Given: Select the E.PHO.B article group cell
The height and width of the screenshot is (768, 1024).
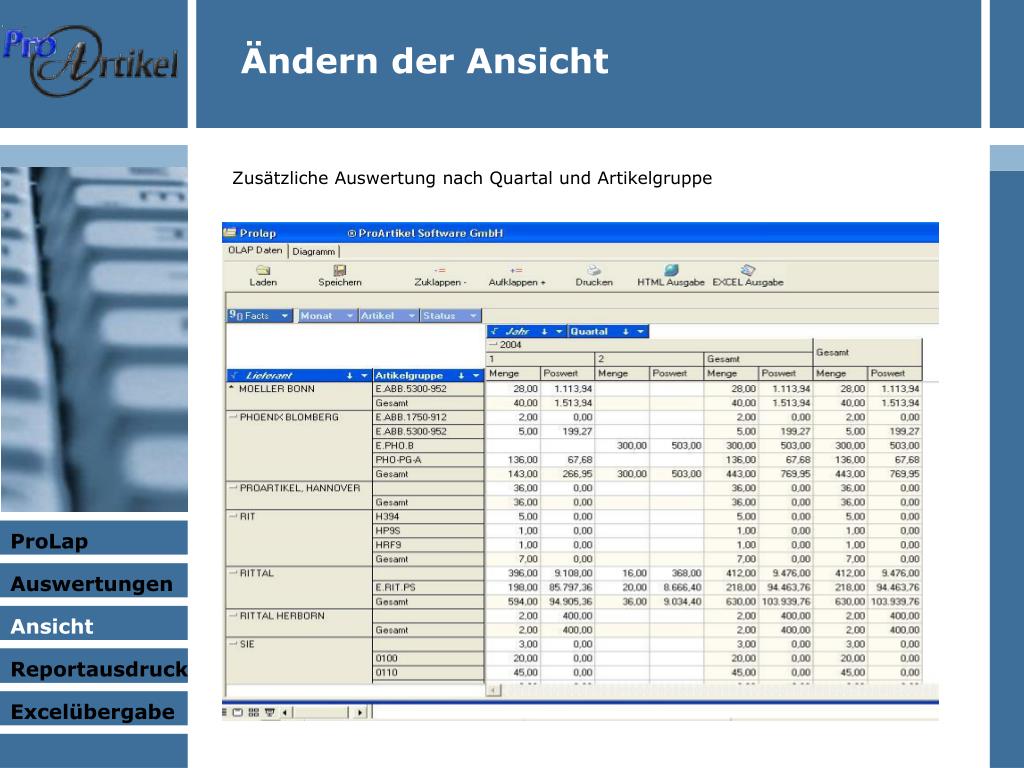Looking at the screenshot, I should click(x=428, y=445).
